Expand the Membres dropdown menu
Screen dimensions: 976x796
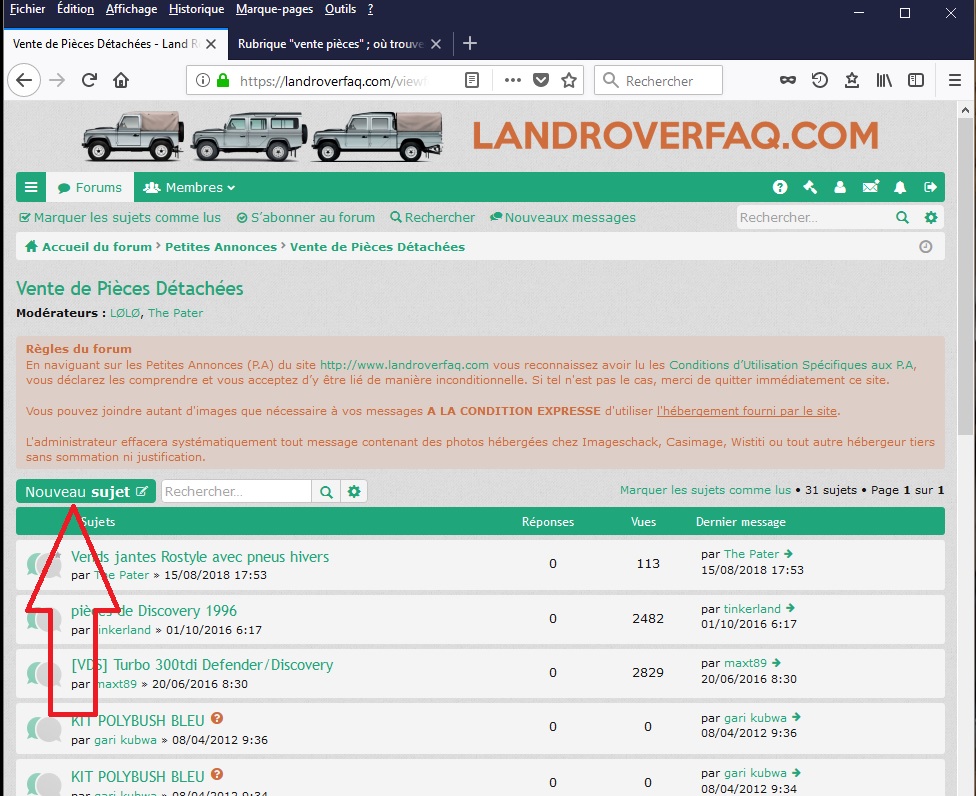(x=189, y=187)
